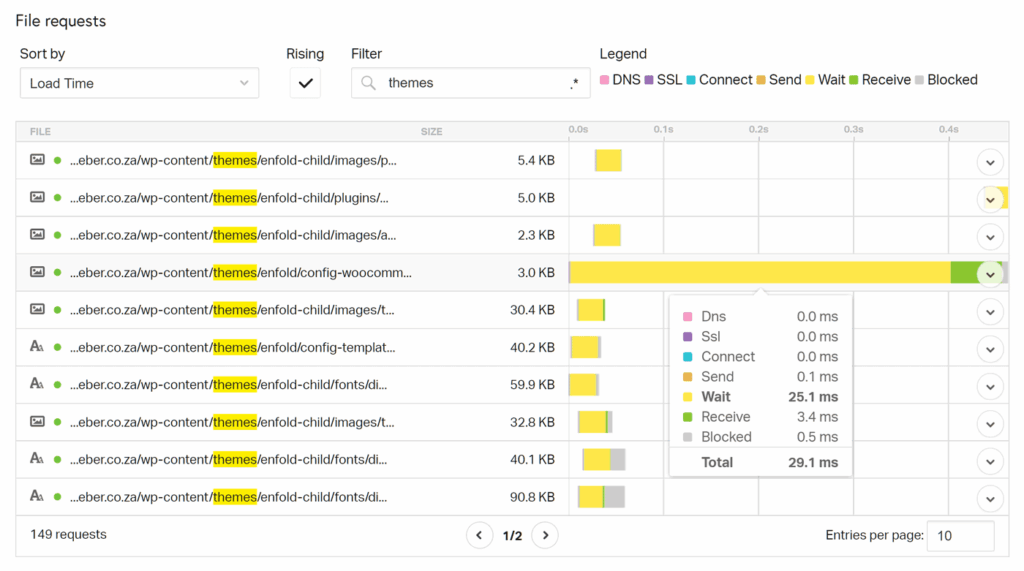Image resolution: width=1024 pixels, height=571 pixels.
Task: Click the SIZE column header
Action: pyautogui.click(x=431, y=131)
